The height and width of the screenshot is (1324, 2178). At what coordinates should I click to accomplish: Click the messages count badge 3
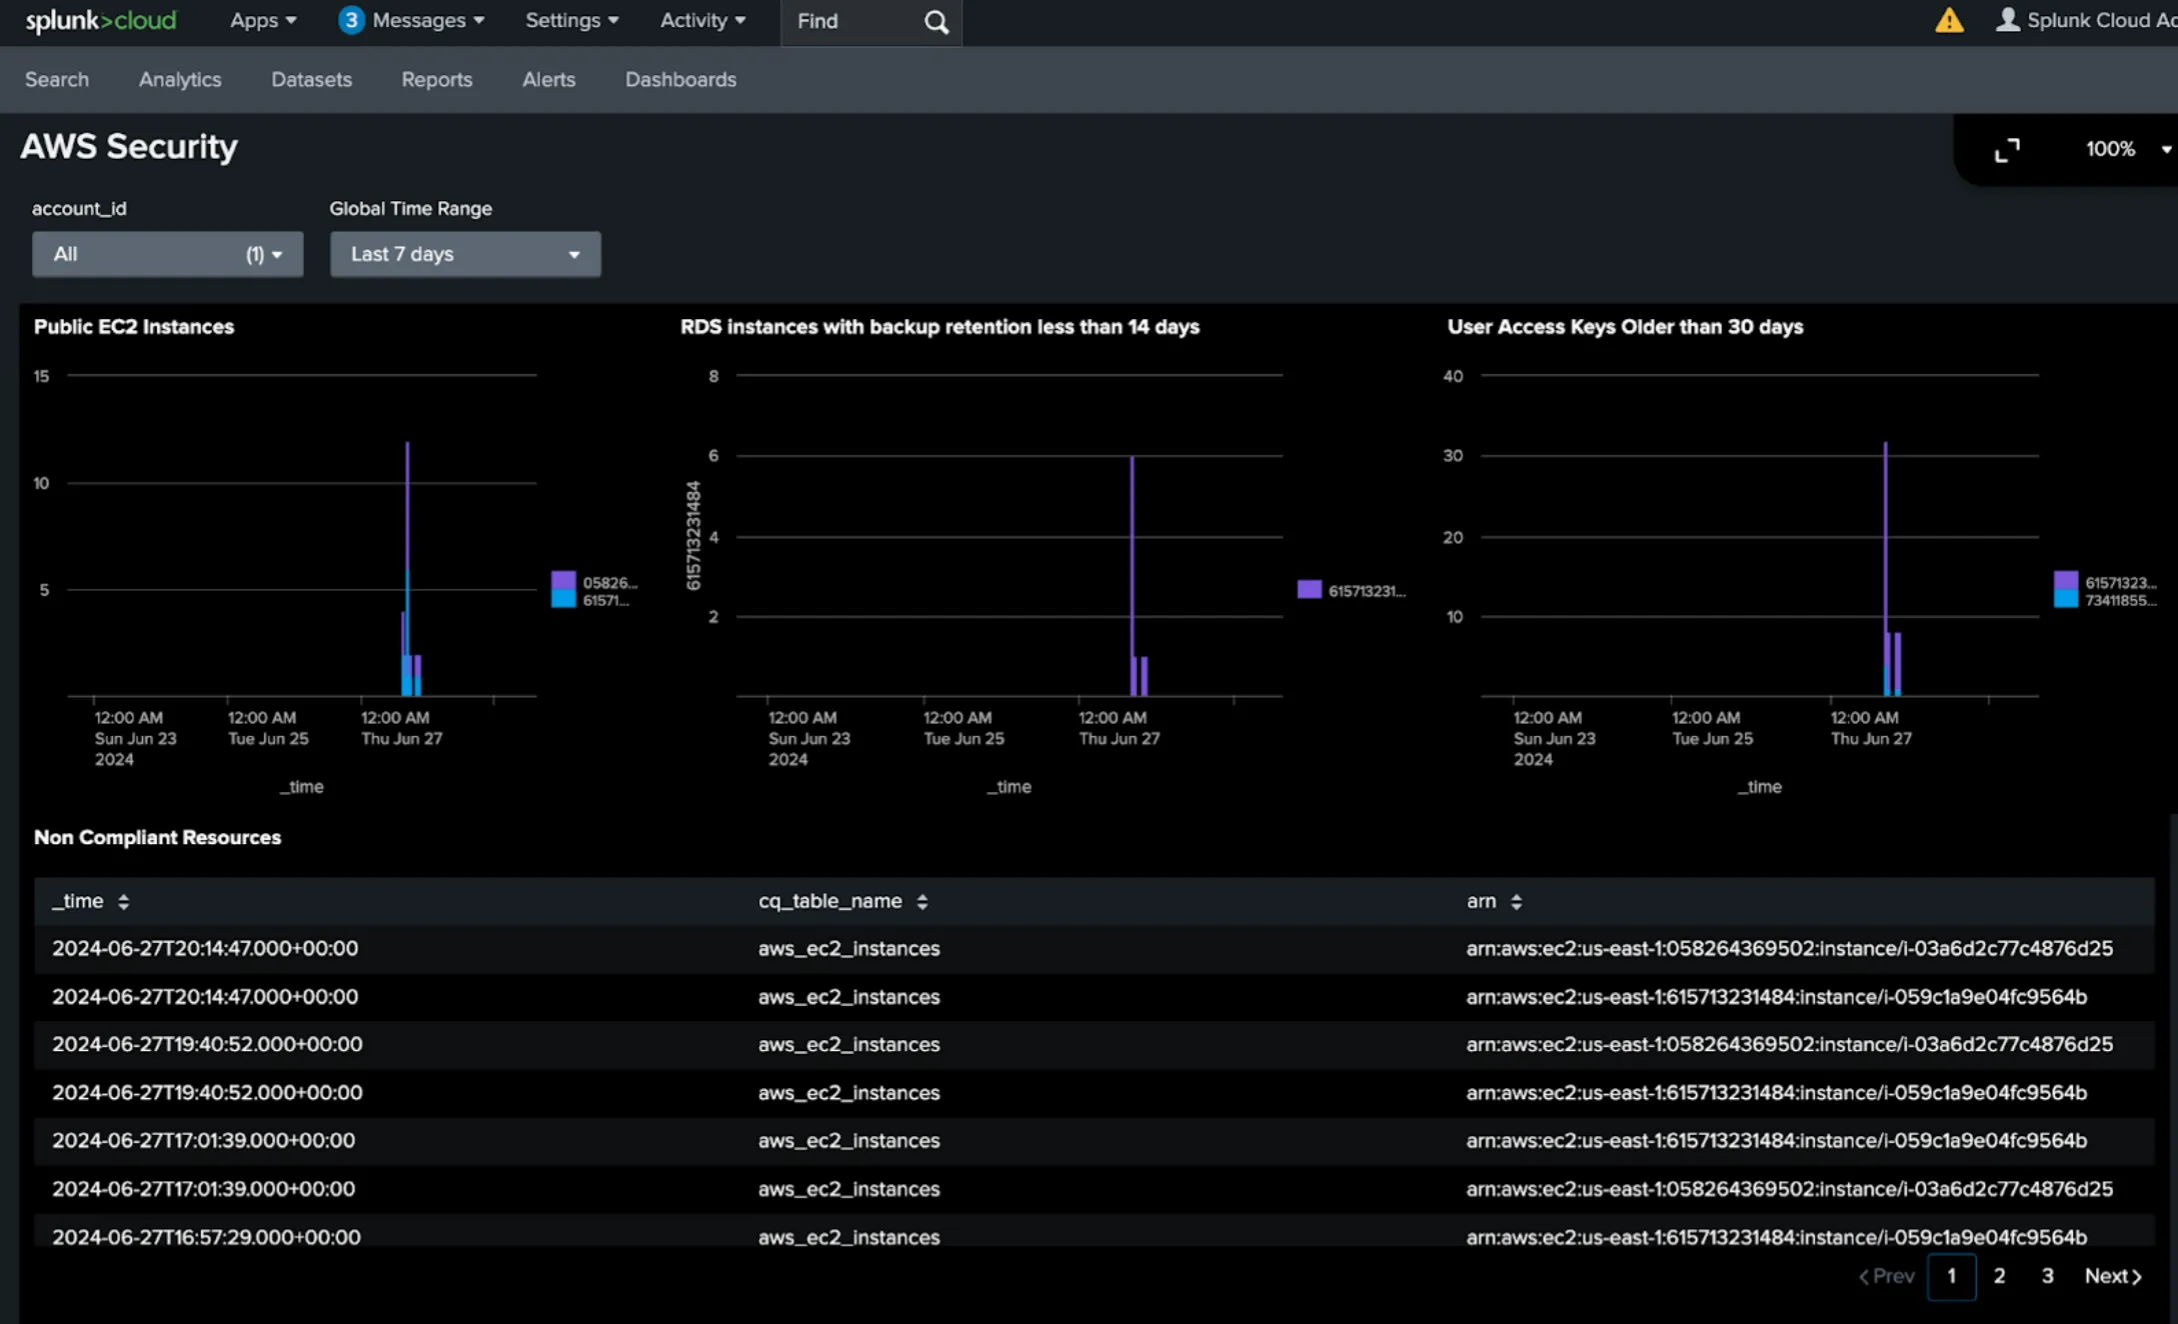pyautogui.click(x=351, y=20)
